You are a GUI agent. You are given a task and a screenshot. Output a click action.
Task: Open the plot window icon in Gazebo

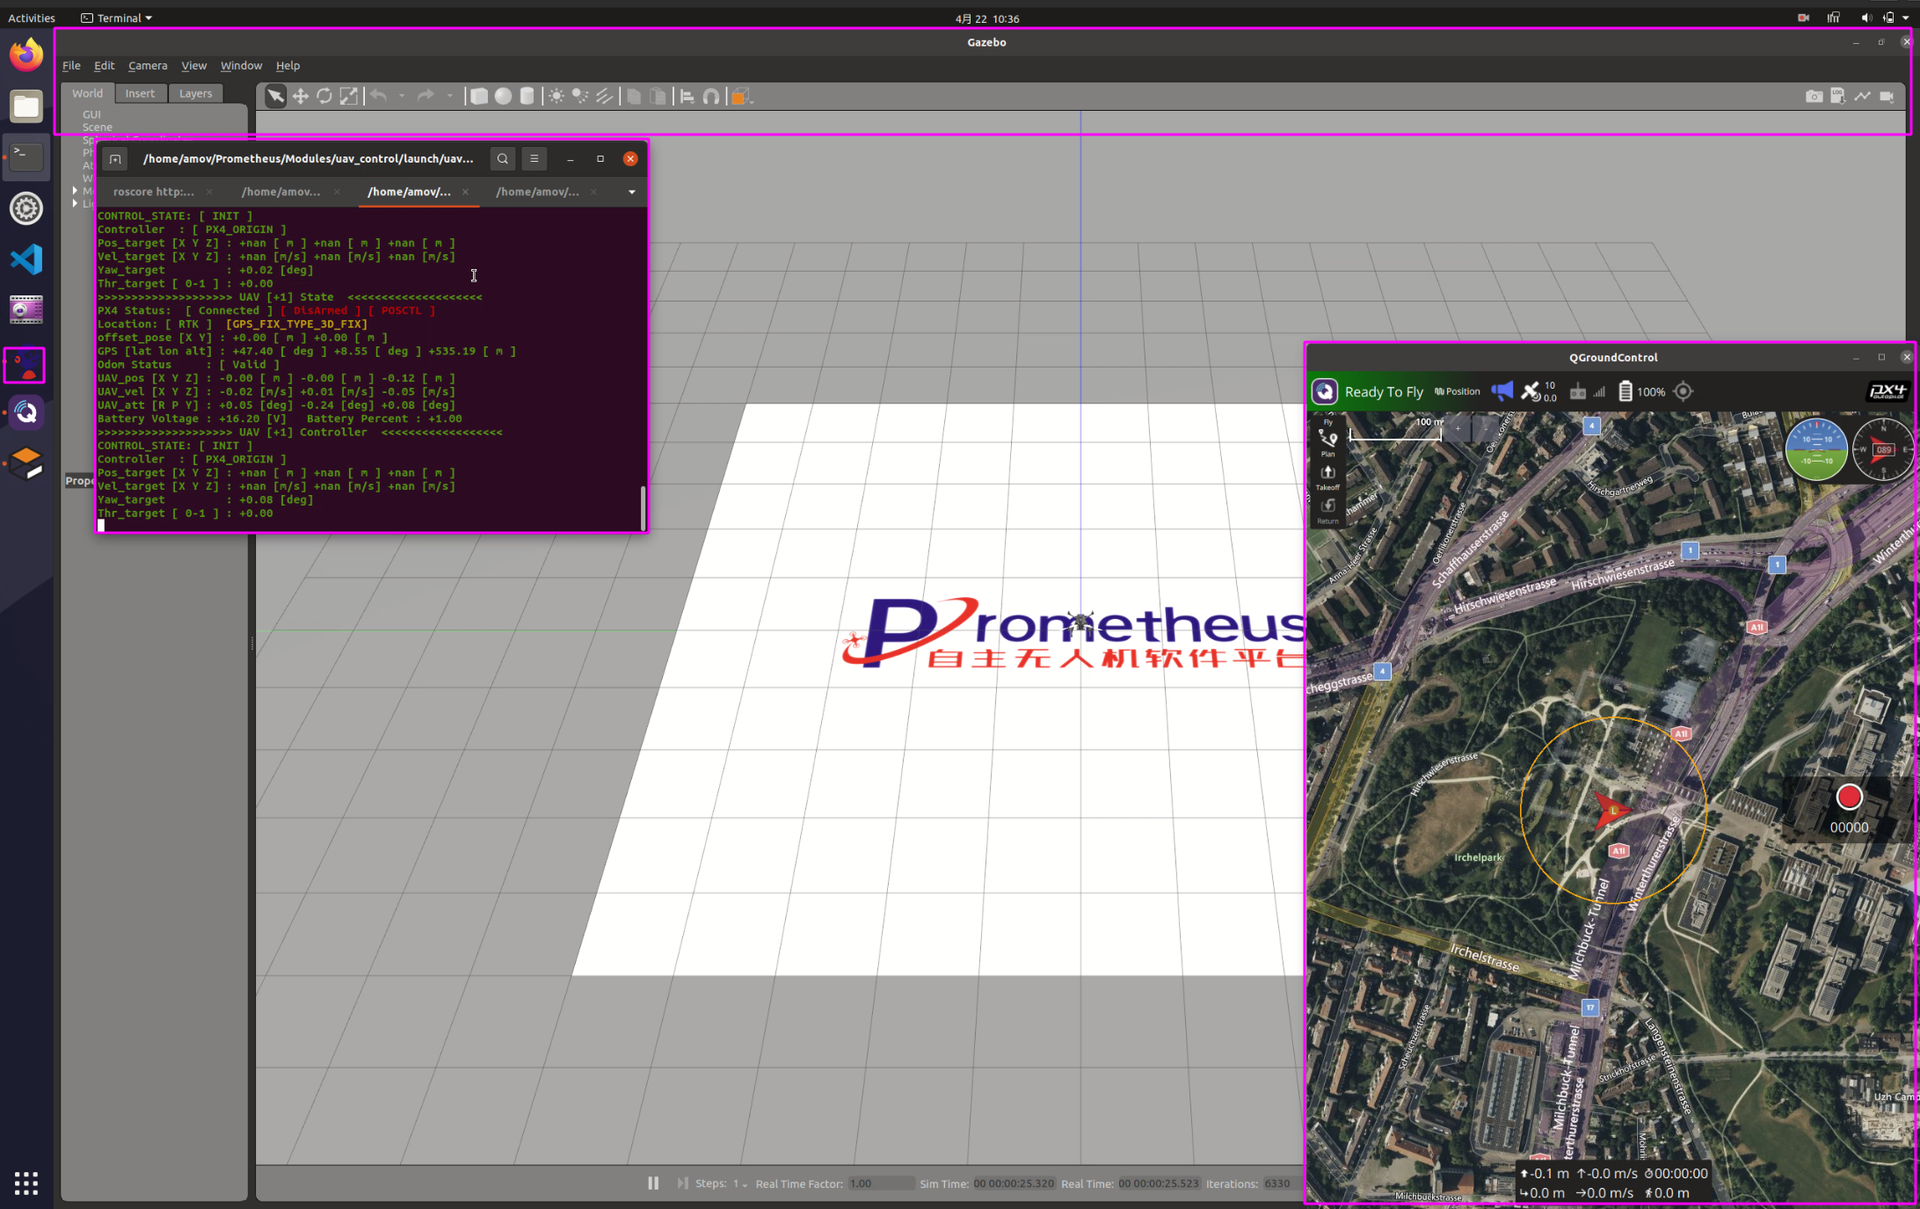tap(1862, 96)
